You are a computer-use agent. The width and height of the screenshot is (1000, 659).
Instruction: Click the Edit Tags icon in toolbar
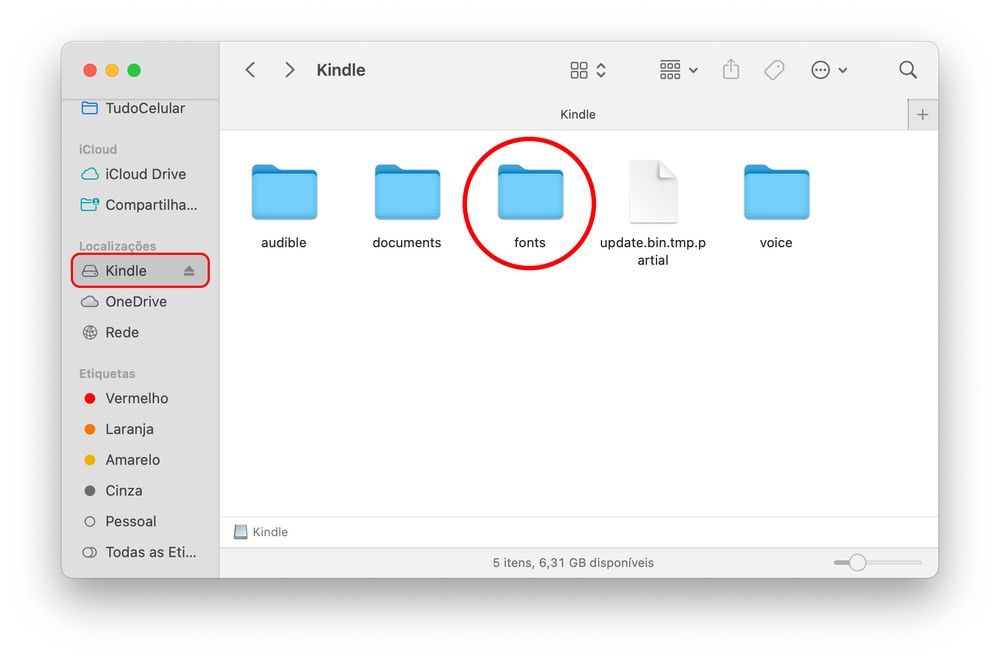click(x=774, y=70)
